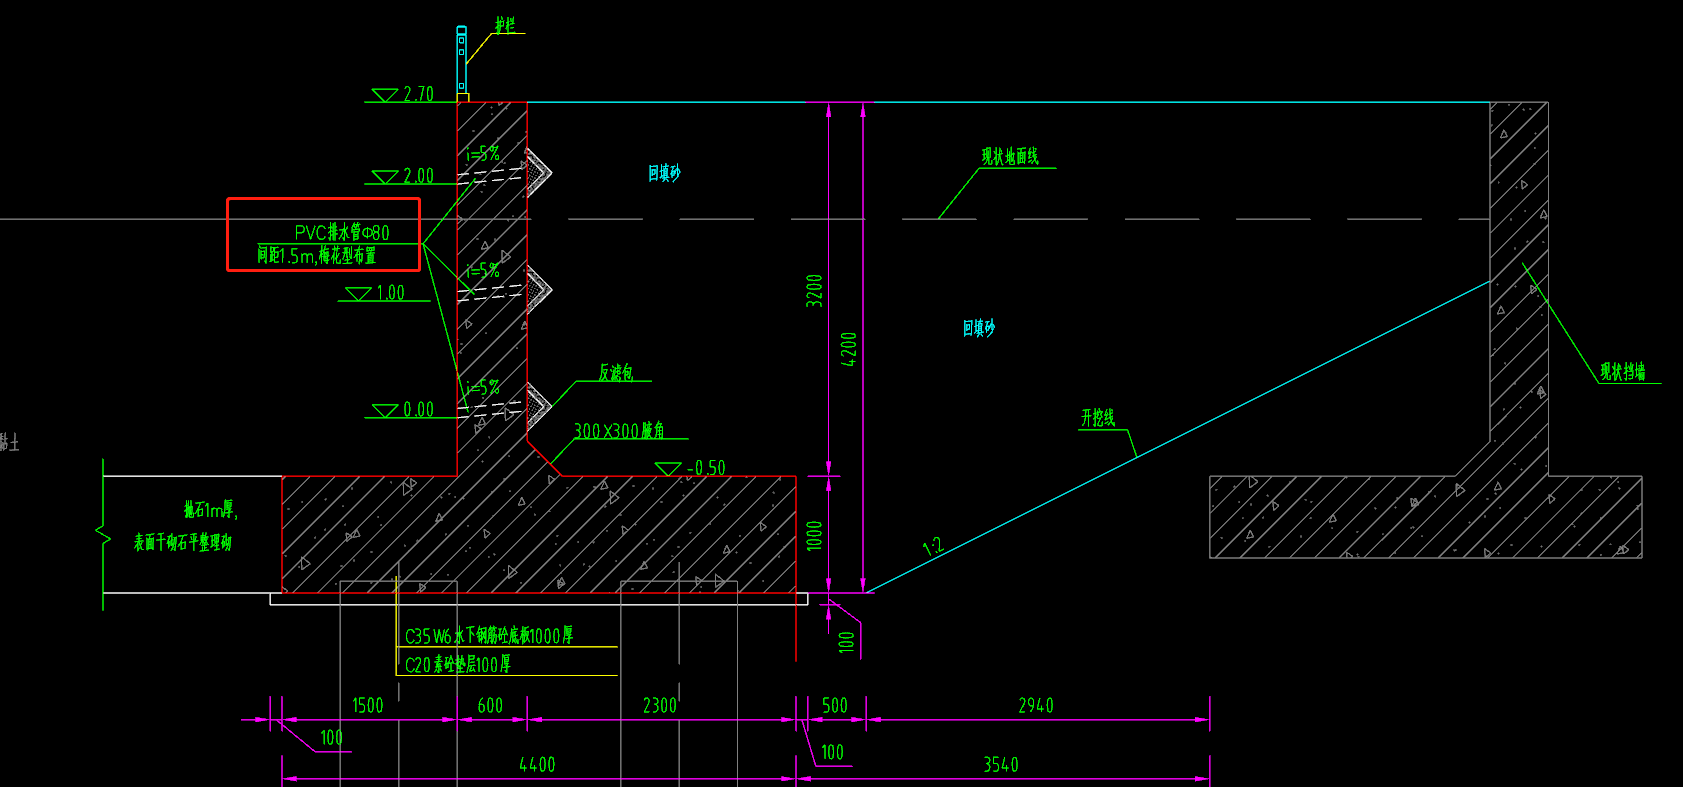Click the 反滤包 label
This screenshot has width=1683, height=787.
click(616, 373)
